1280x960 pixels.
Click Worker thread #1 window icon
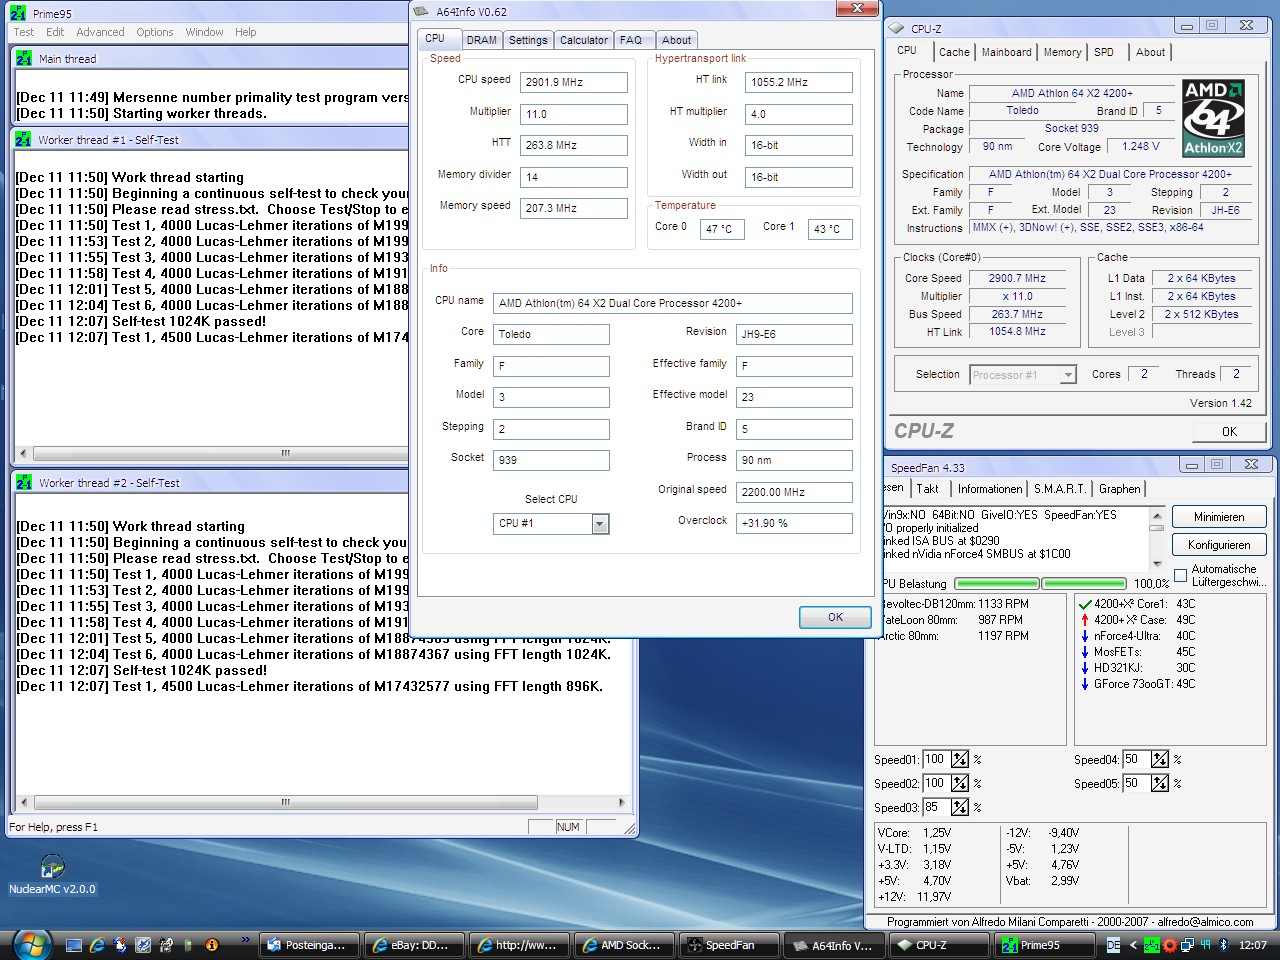click(x=23, y=140)
